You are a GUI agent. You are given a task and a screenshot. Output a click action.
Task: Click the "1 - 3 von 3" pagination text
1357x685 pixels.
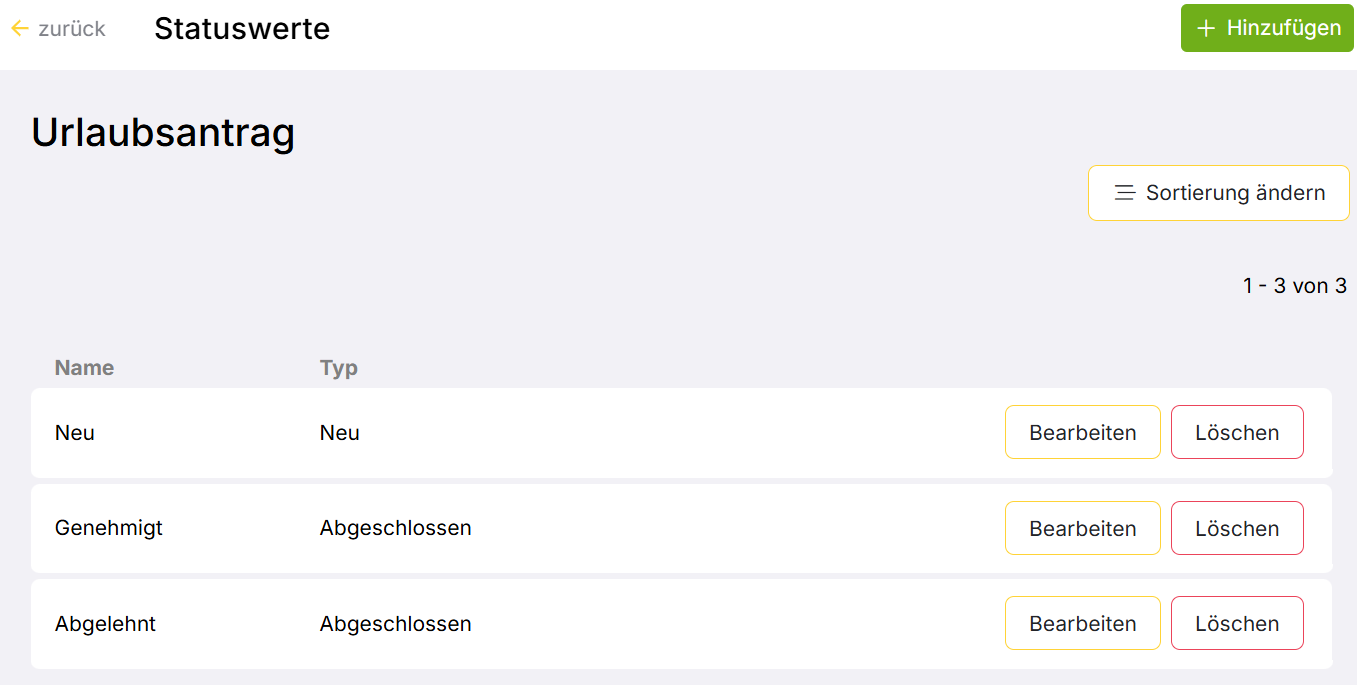[1294, 286]
